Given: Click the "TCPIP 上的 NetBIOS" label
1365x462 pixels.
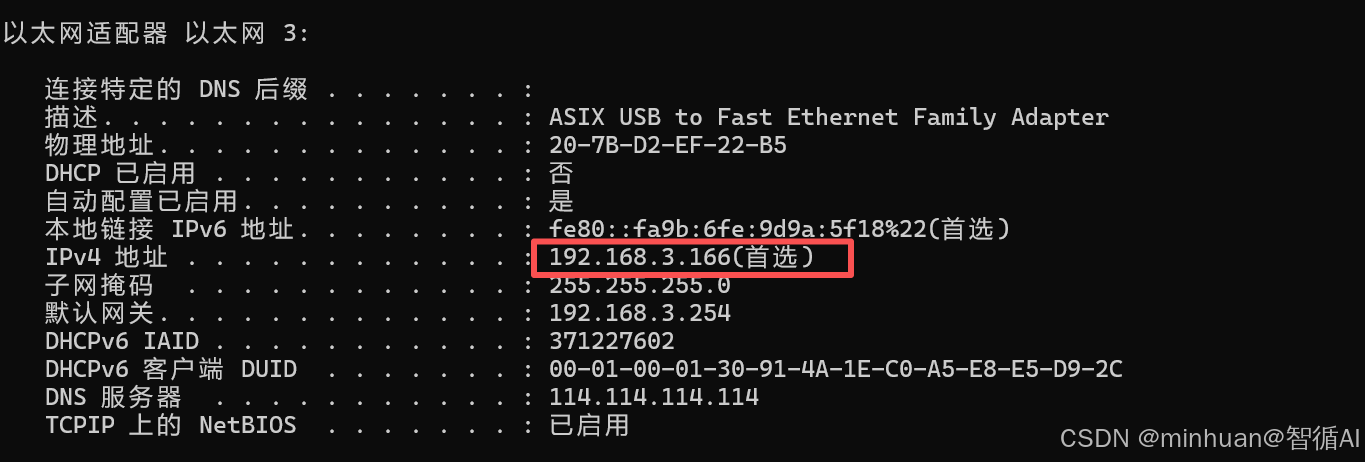Looking at the screenshot, I should click(x=170, y=426).
